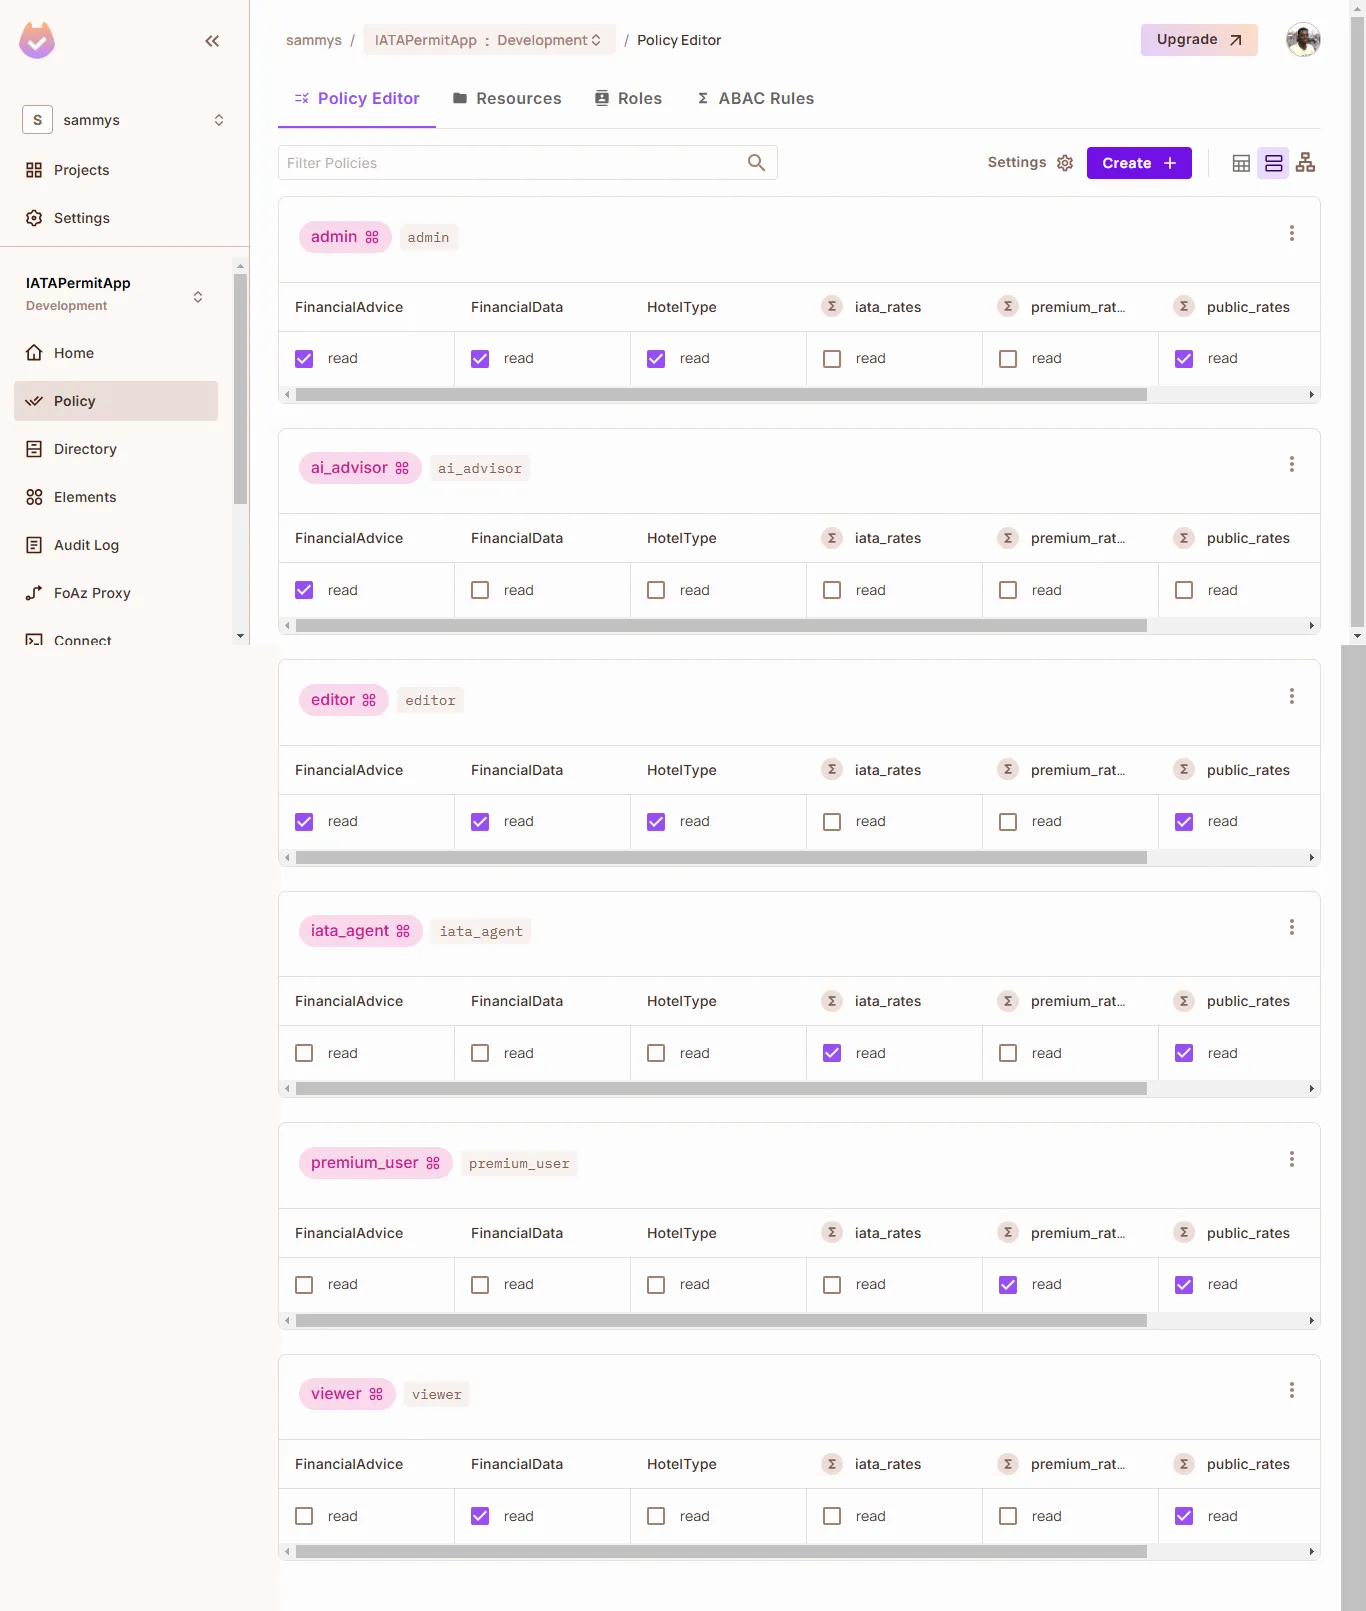Open the sammys workspace switcher dropdown
The width and height of the screenshot is (1366, 1611).
coord(123,120)
